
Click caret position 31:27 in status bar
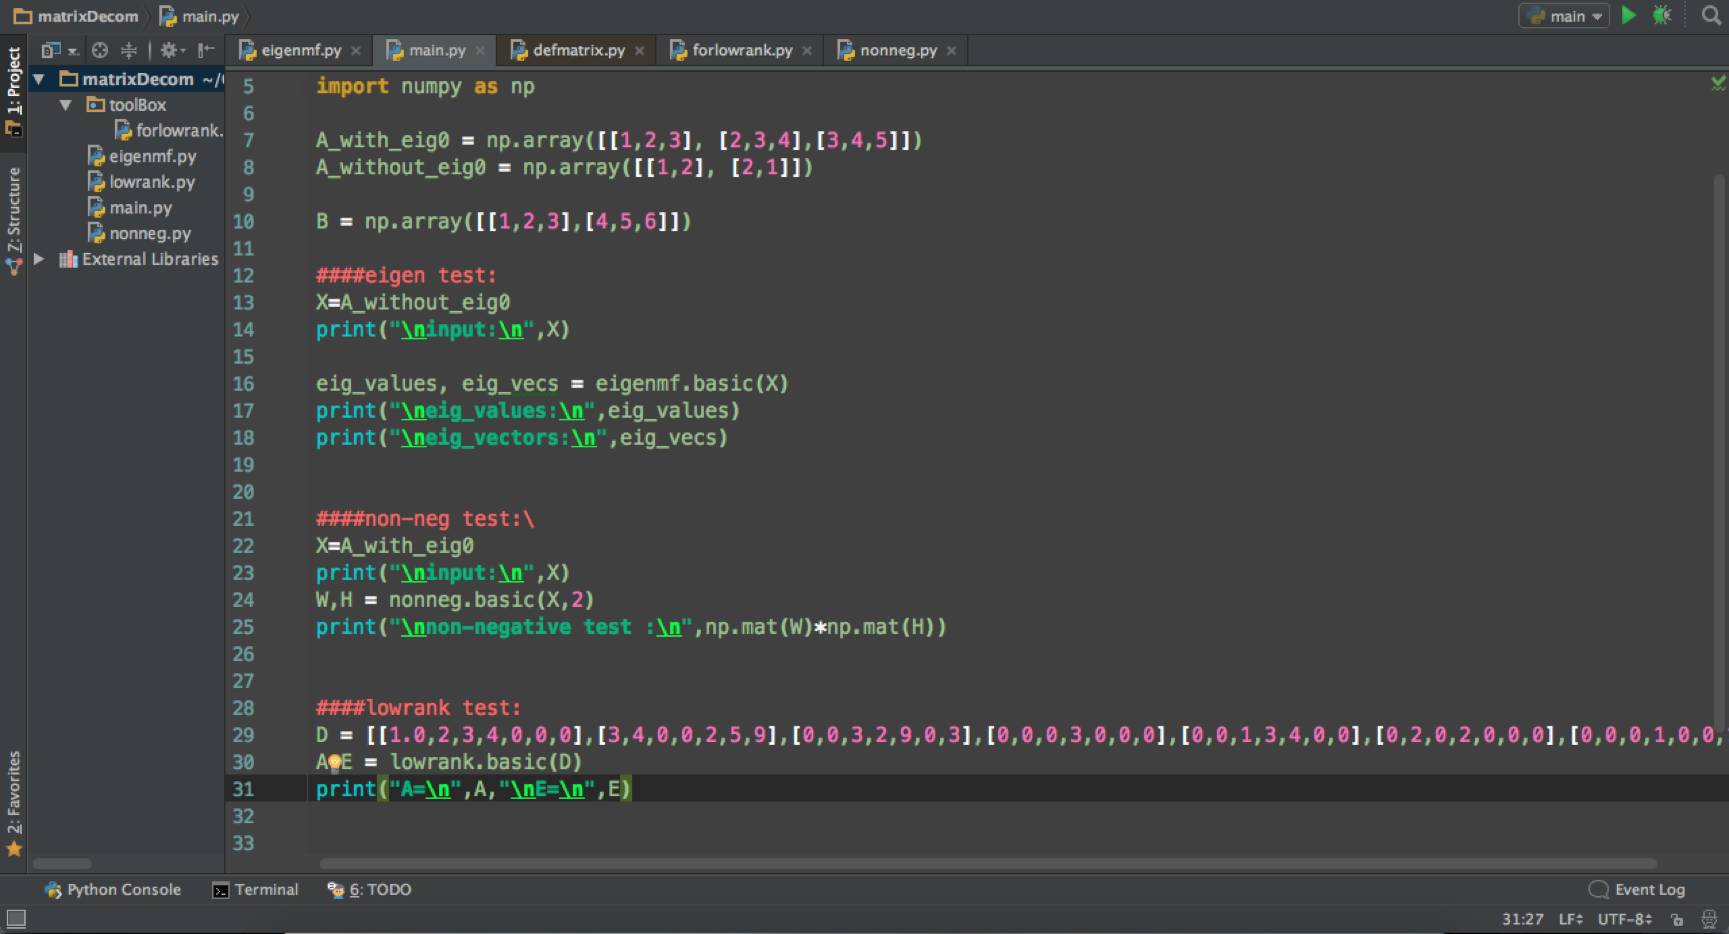(x=1522, y=919)
